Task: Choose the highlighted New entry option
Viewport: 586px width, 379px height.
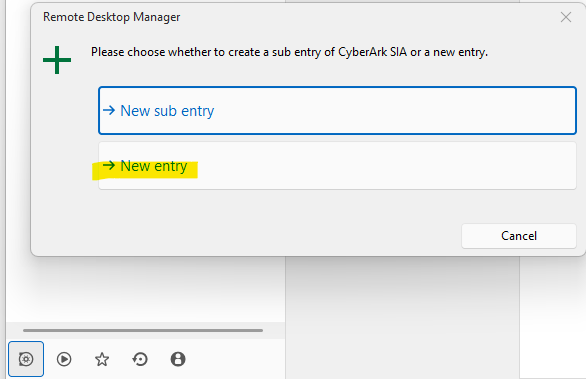Action: click(337, 166)
